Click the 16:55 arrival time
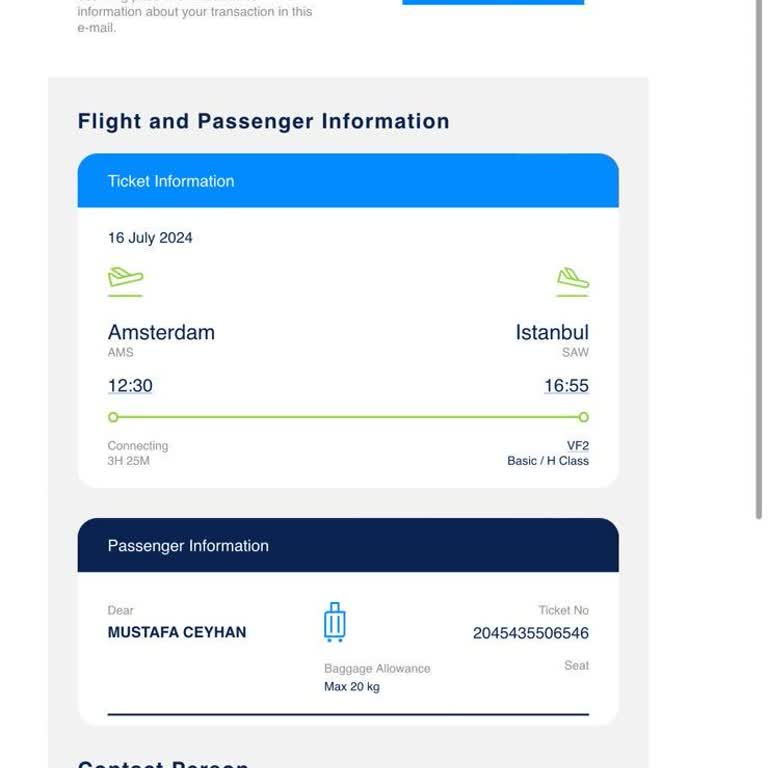The width and height of the screenshot is (768, 768). [566, 385]
